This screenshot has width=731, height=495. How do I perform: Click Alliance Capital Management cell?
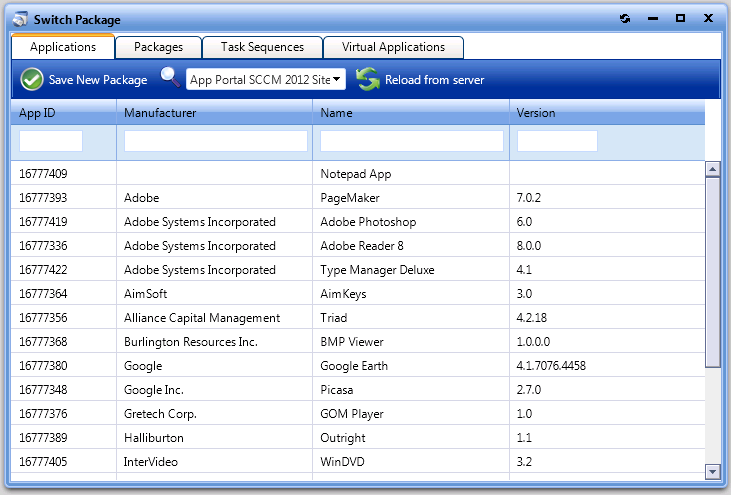pyautogui.click(x=214, y=317)
